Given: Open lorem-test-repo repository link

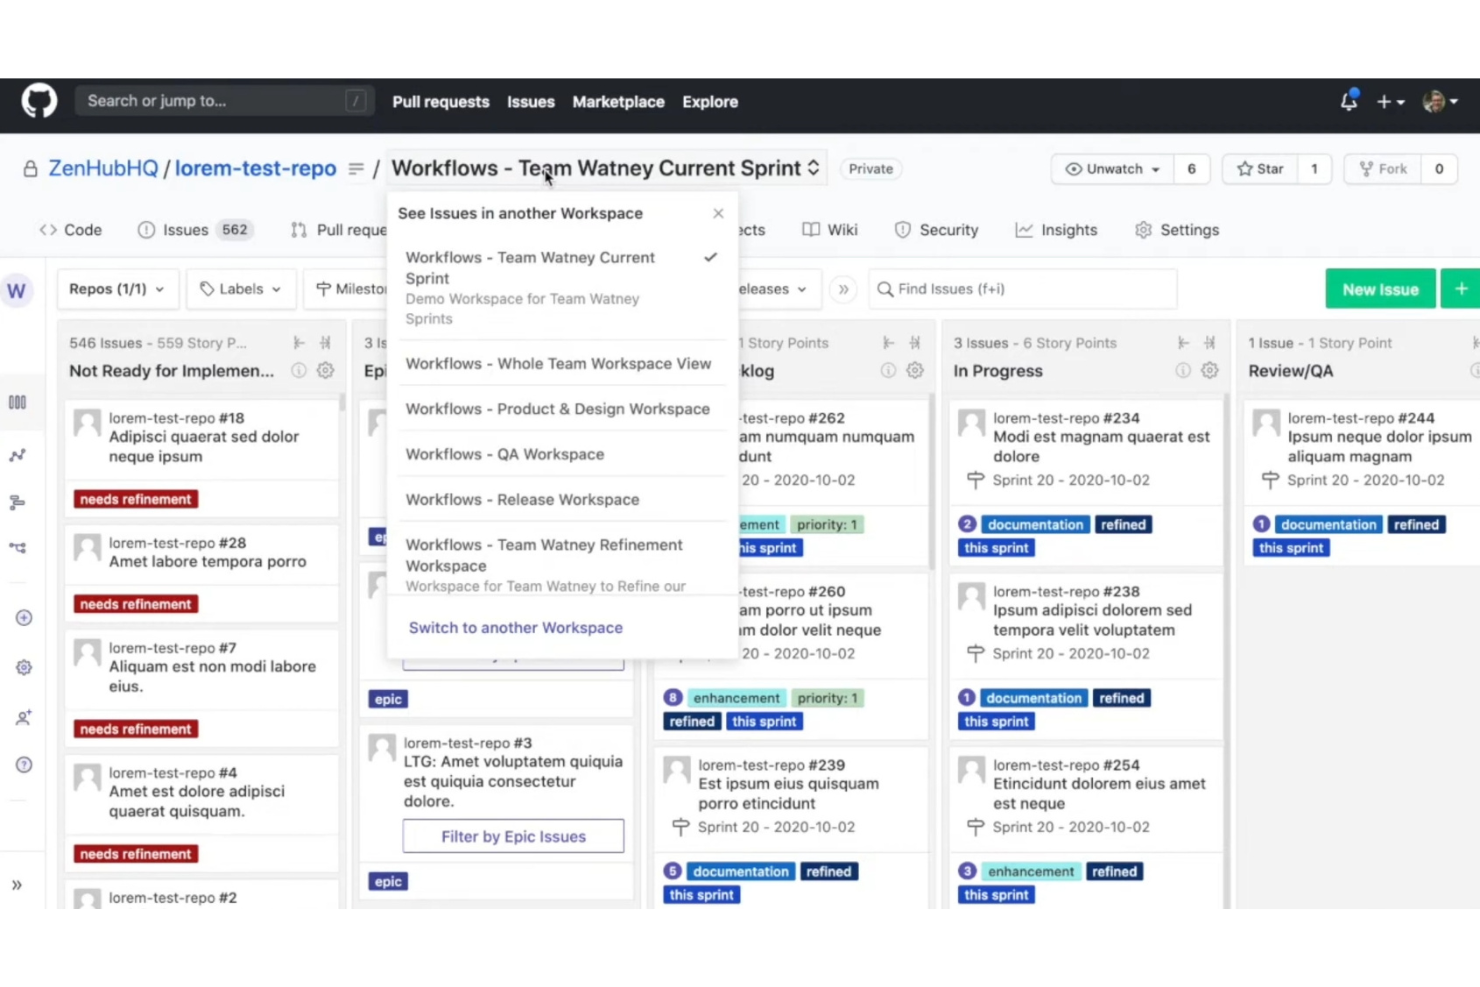Looking at the screenshot, I should click(255, 168).
